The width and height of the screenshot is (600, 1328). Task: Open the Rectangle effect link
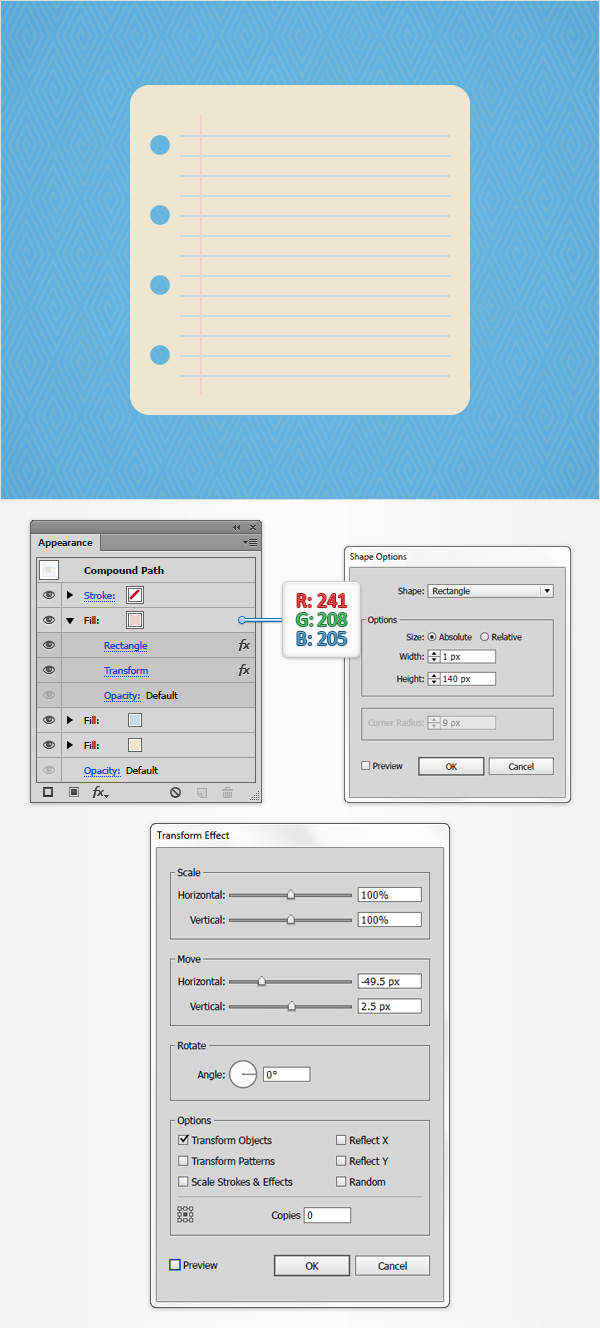125,646
